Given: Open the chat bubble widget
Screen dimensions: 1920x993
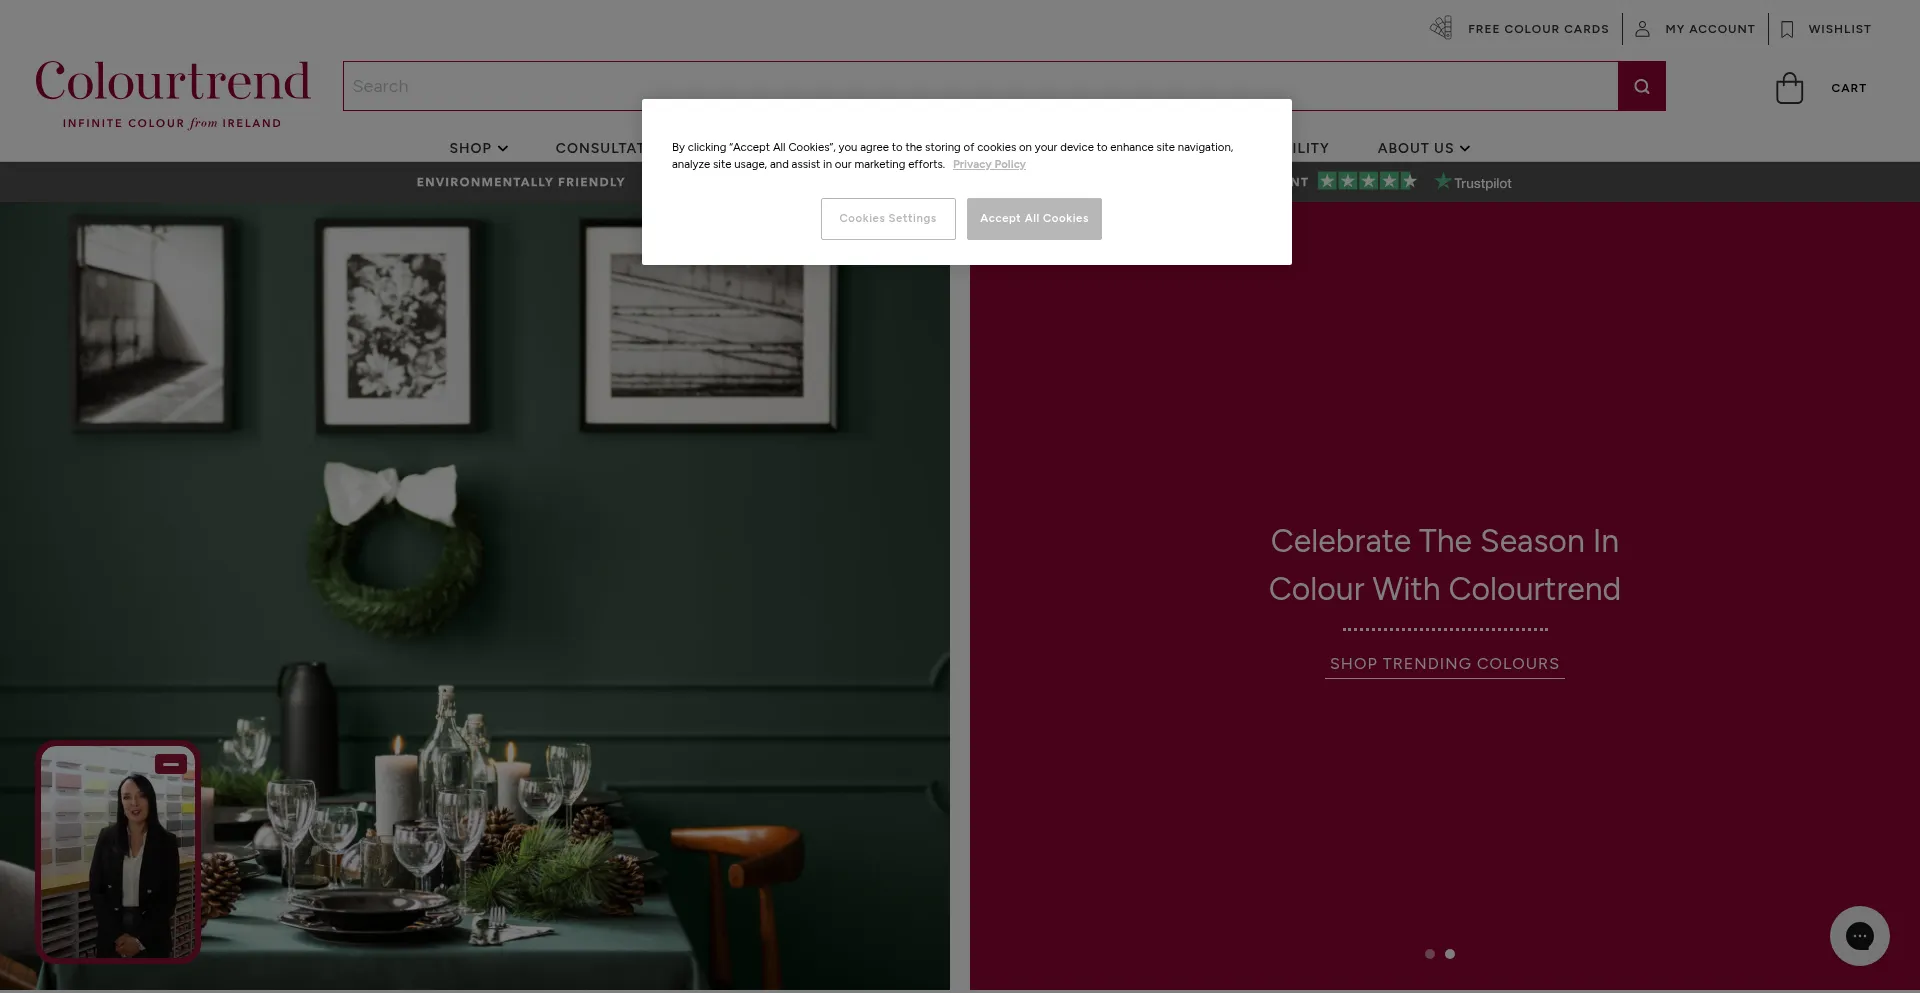Looking at the screenshot, I should [x=1859, y=936].
